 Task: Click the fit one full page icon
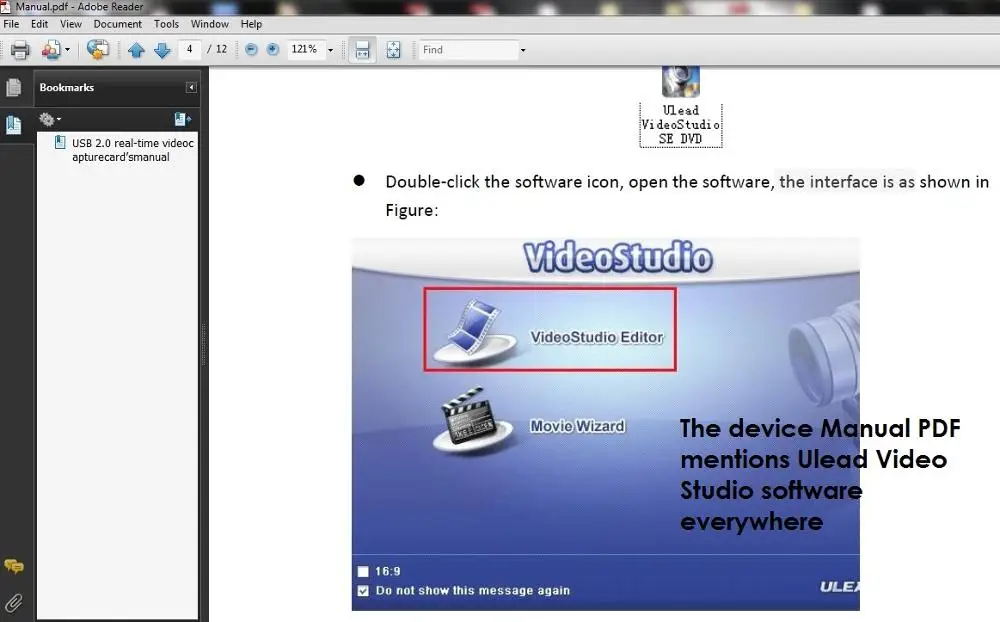393,50
